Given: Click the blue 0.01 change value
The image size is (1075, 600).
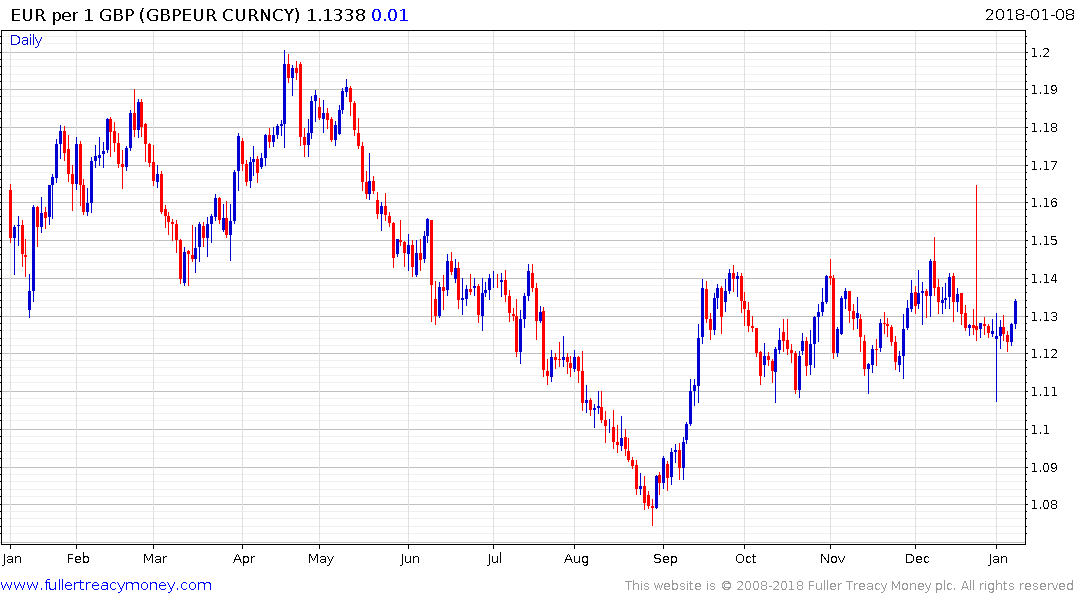Looking at the screenshot, I should pos(390,15).
